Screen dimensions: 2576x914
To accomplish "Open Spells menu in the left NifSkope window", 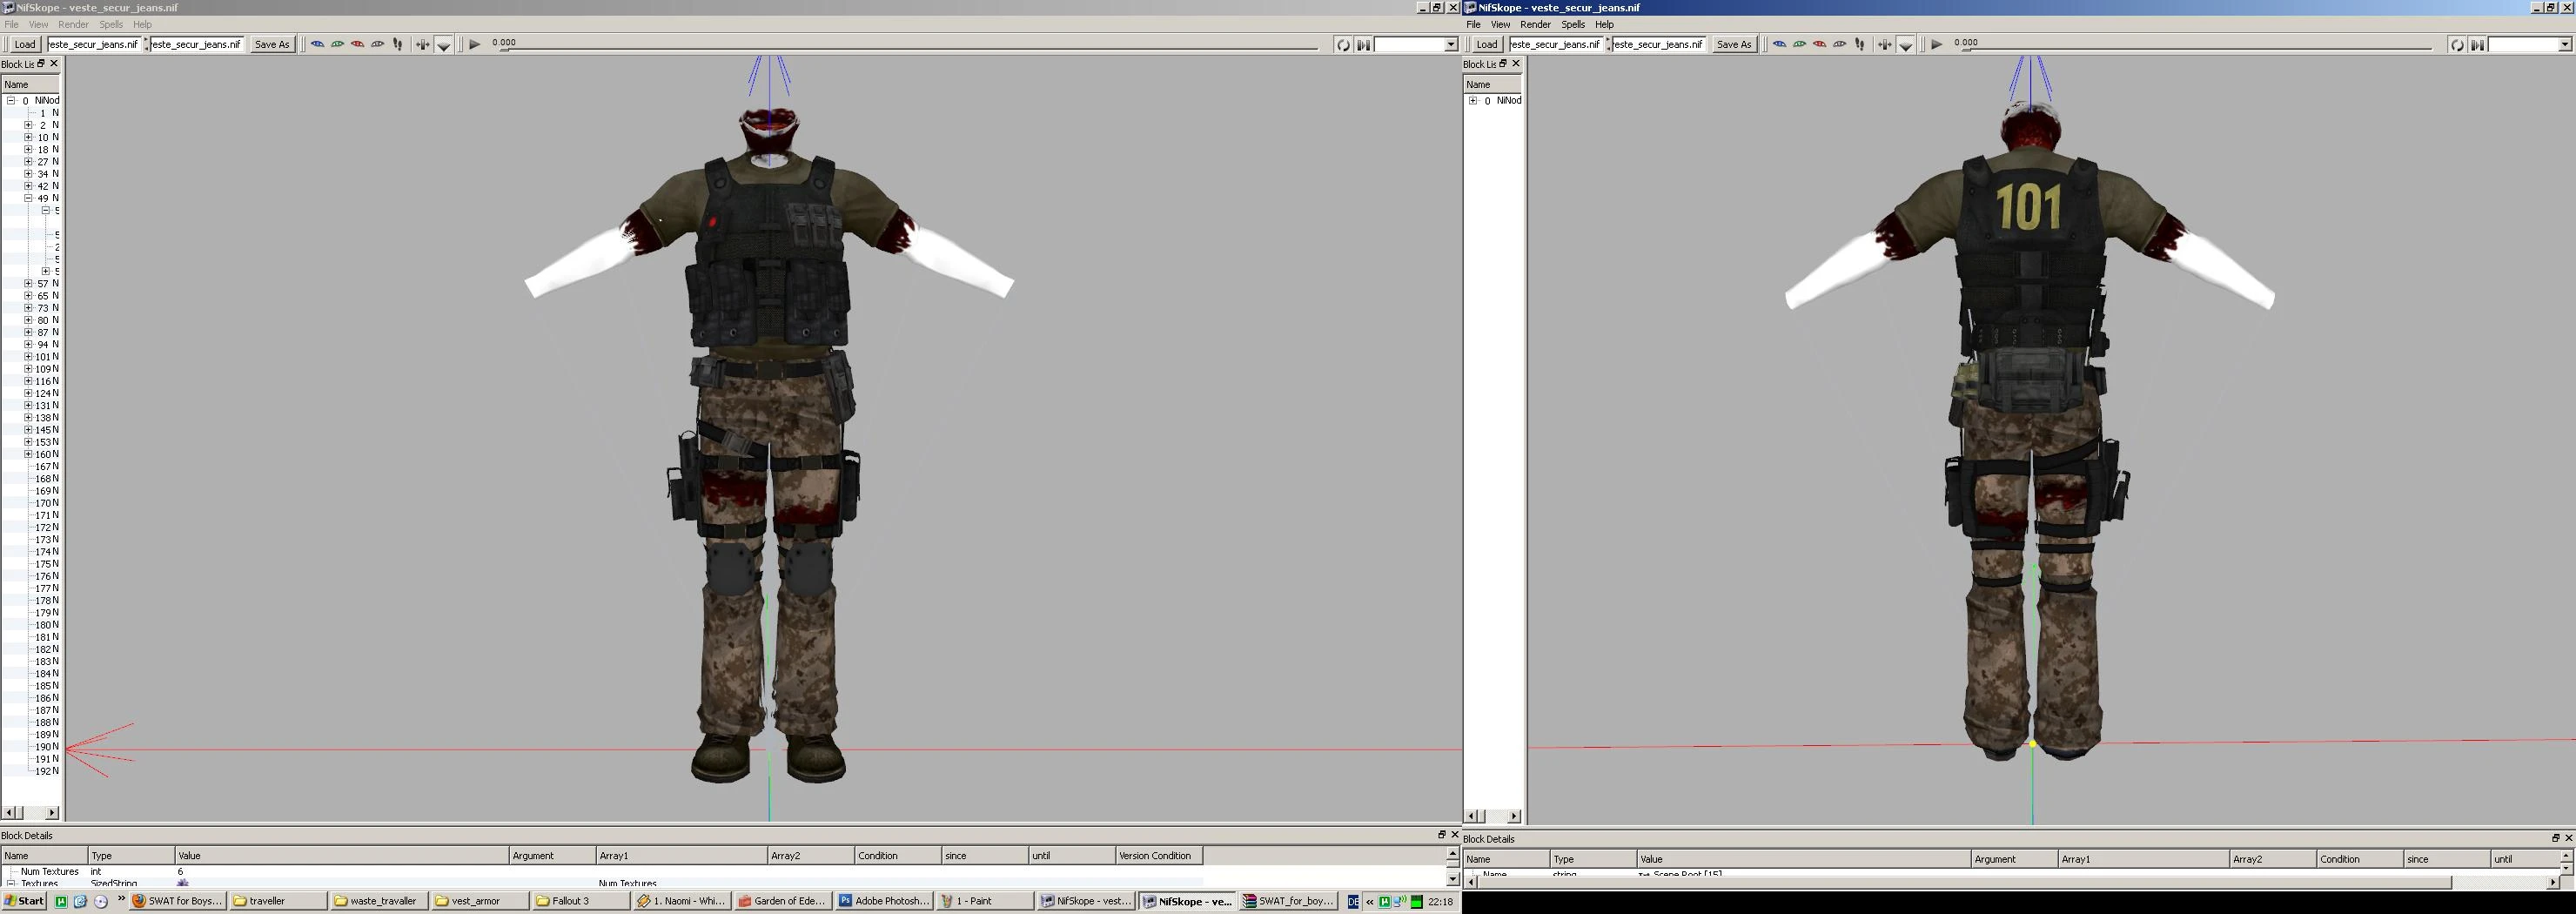I will [x=111, y=24].
